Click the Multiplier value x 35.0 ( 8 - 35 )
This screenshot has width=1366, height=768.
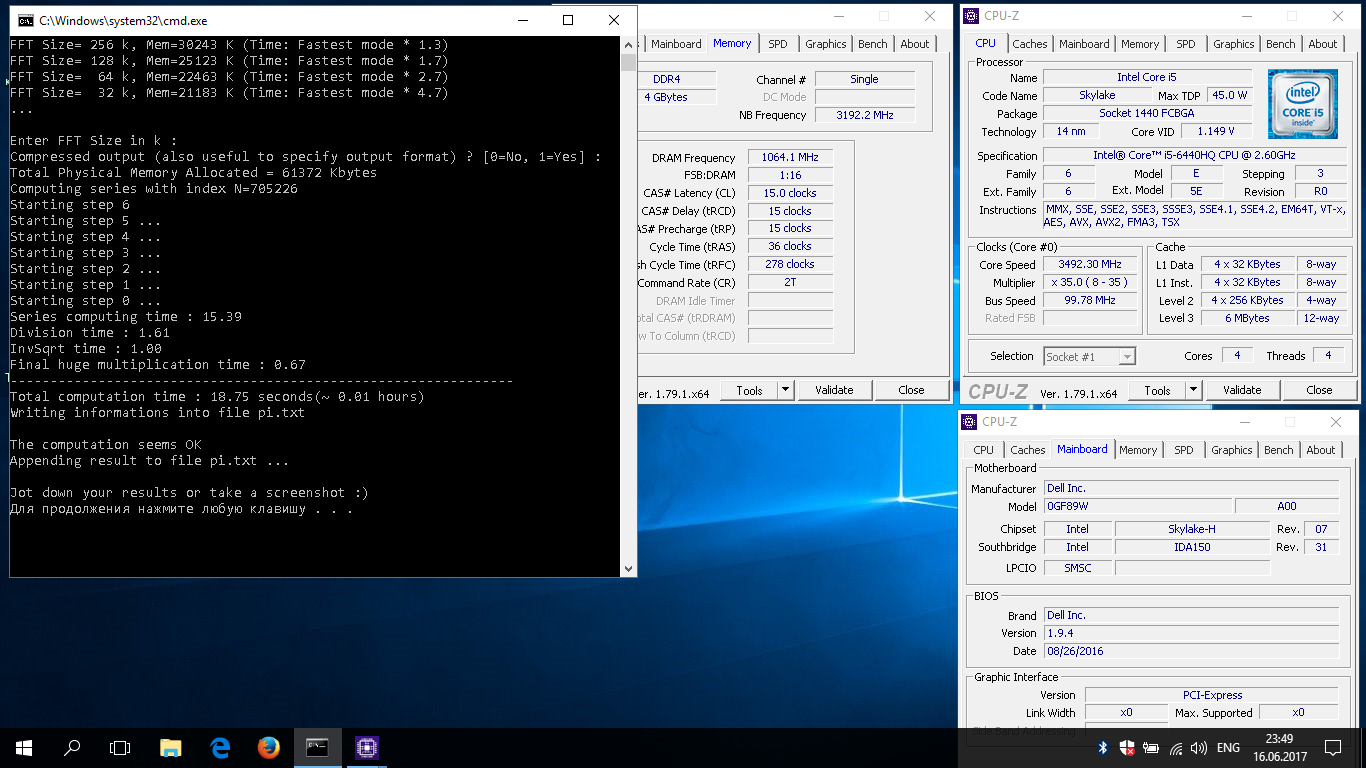tap(1090, 282)
